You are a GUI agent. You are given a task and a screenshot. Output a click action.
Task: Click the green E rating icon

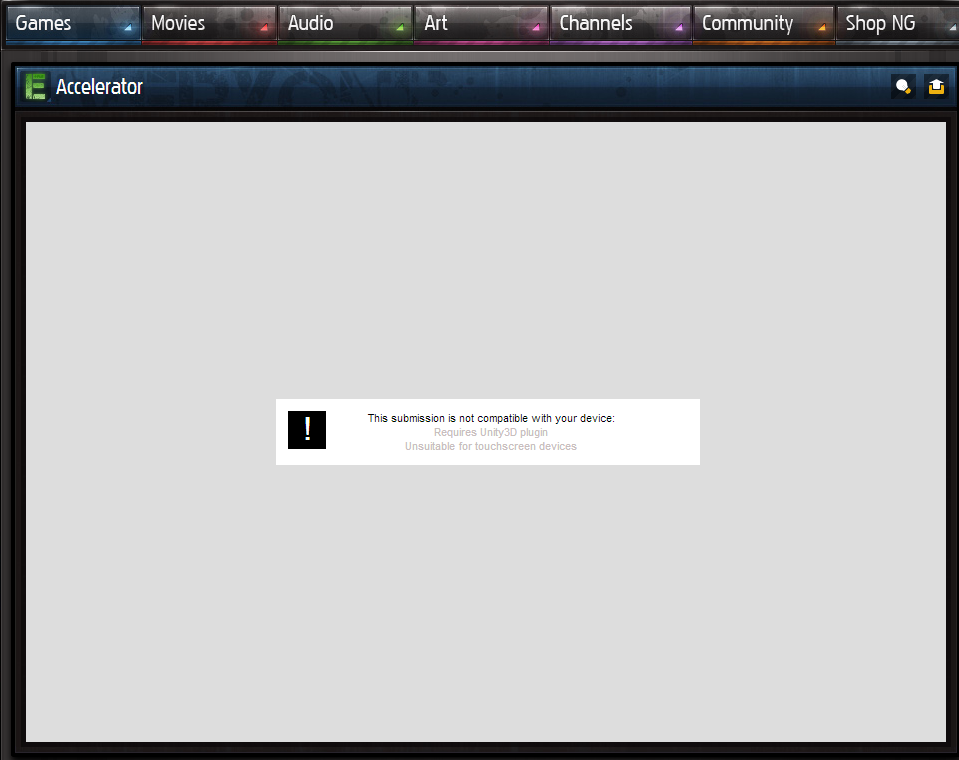click(x=37, y=87)
